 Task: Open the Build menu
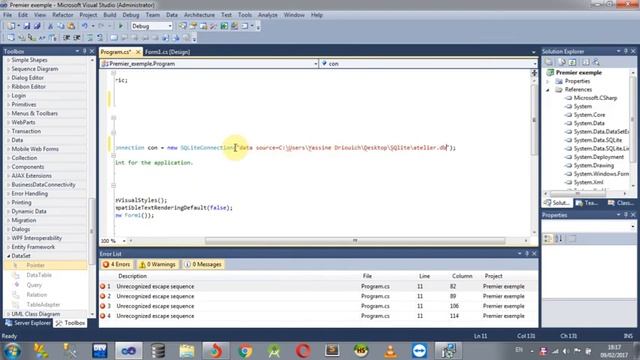109,15
